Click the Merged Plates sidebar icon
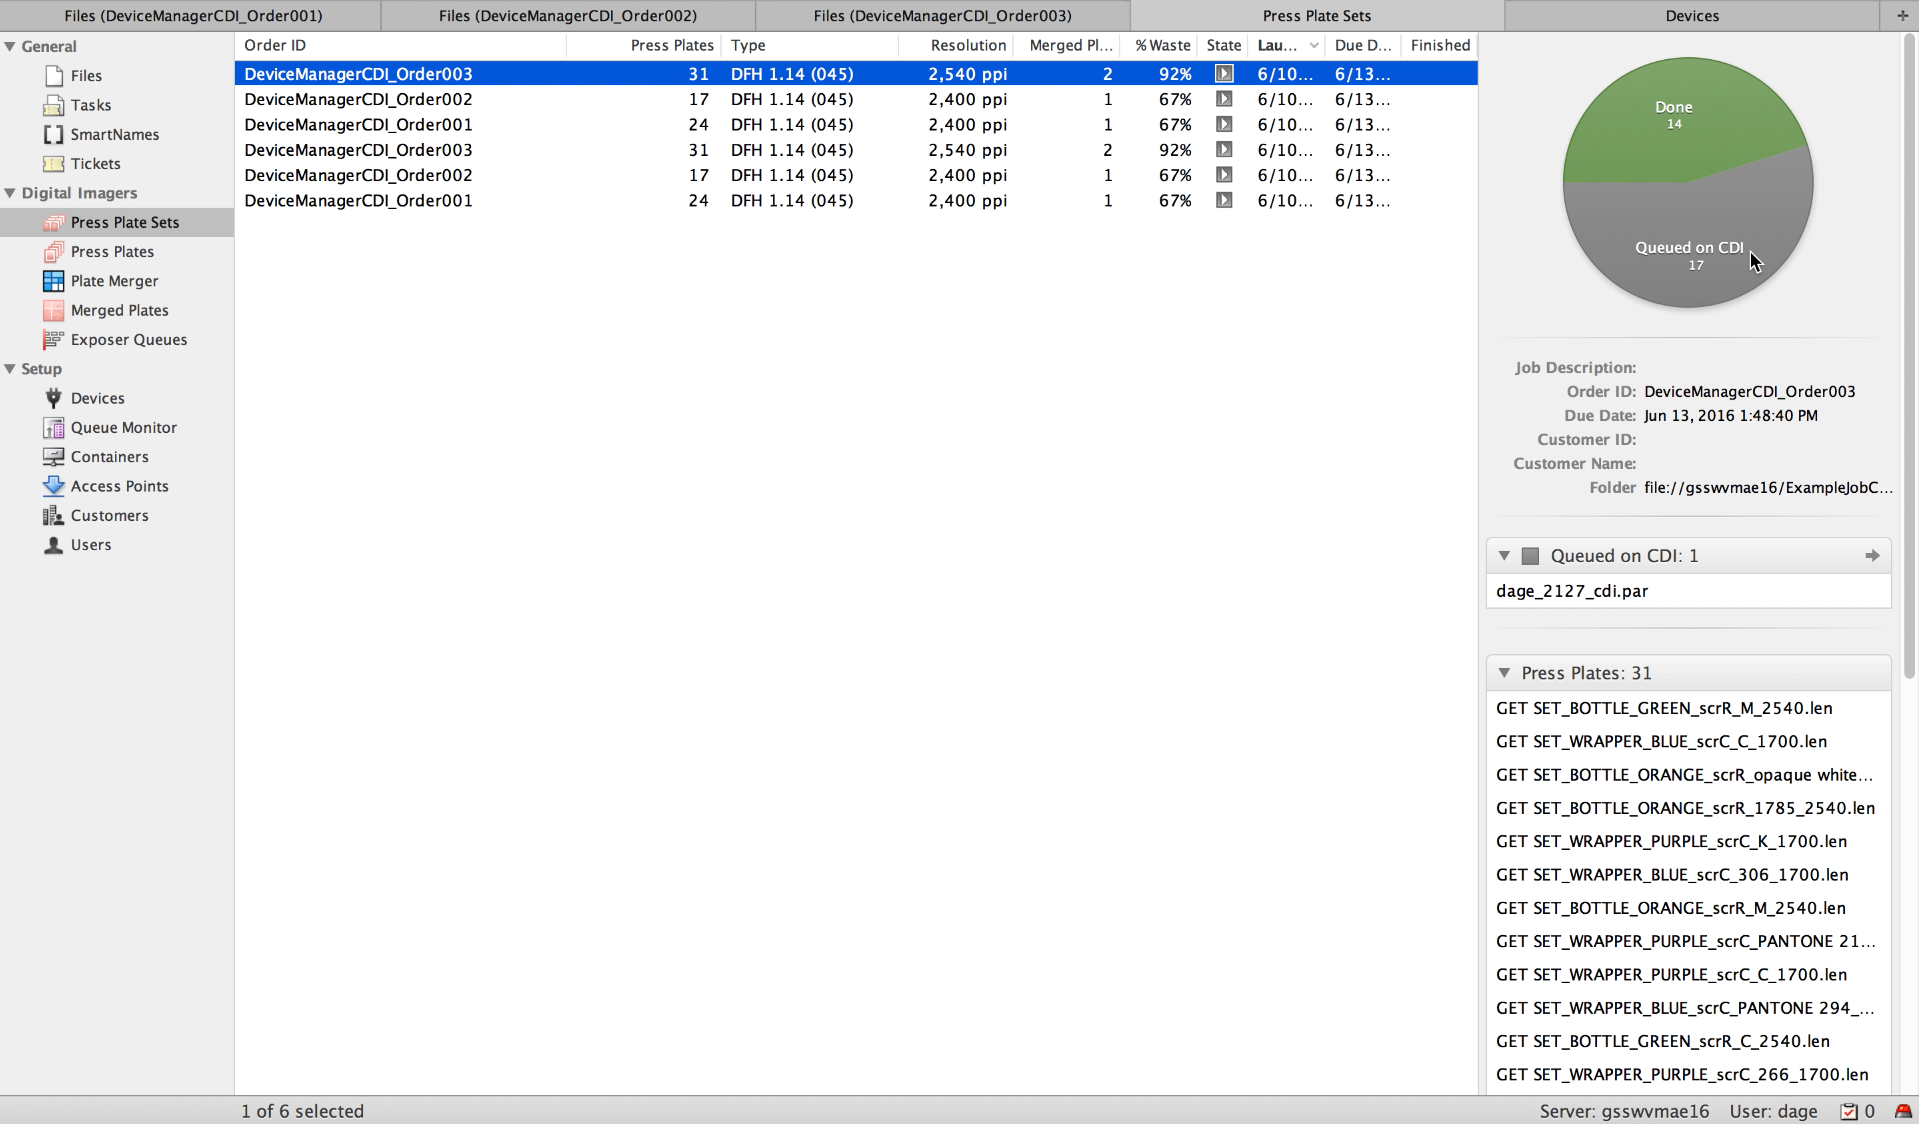The image size is (1919, 1124). (x=53, y=310)
